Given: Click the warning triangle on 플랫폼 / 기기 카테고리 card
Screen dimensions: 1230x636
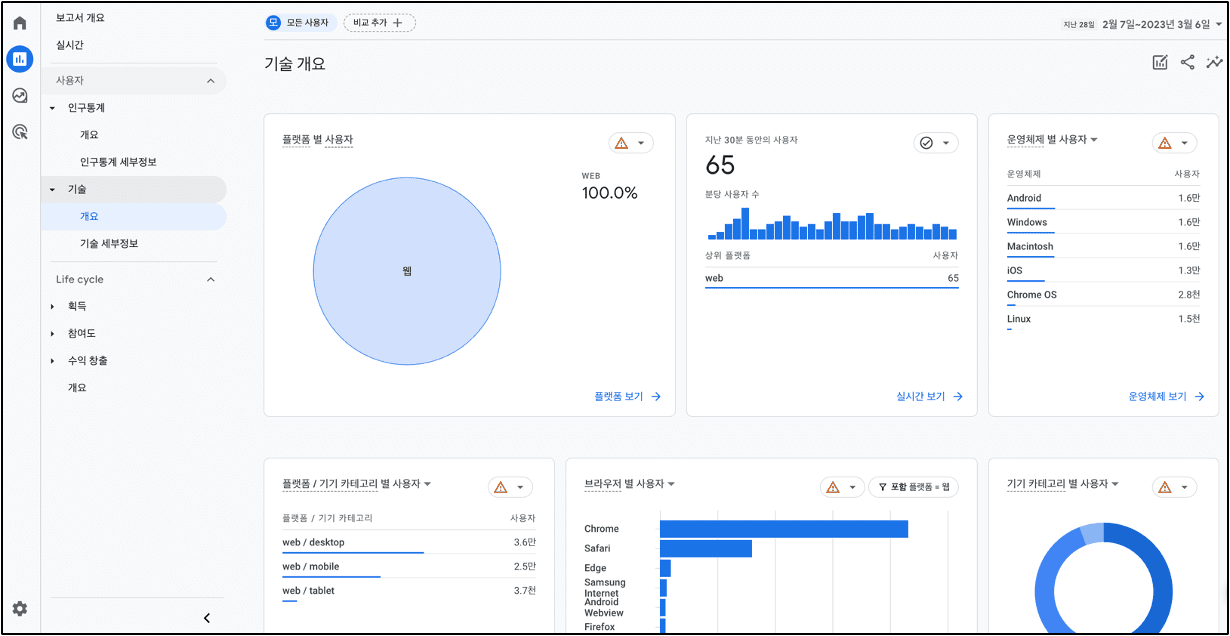Looking at the screenshot, I should click(500, 487).
